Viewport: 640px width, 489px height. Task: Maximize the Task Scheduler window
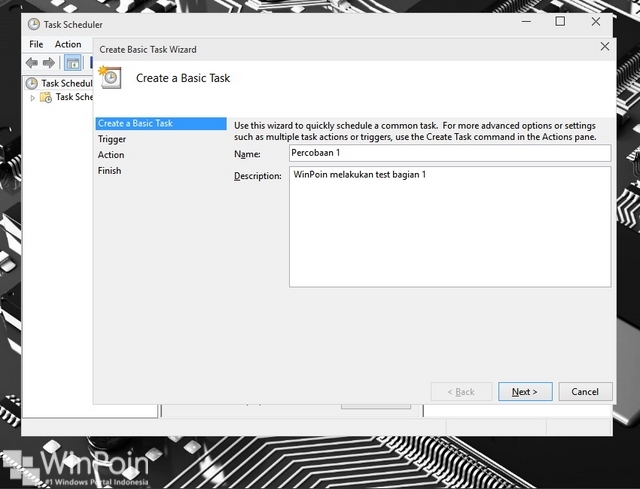560,22
